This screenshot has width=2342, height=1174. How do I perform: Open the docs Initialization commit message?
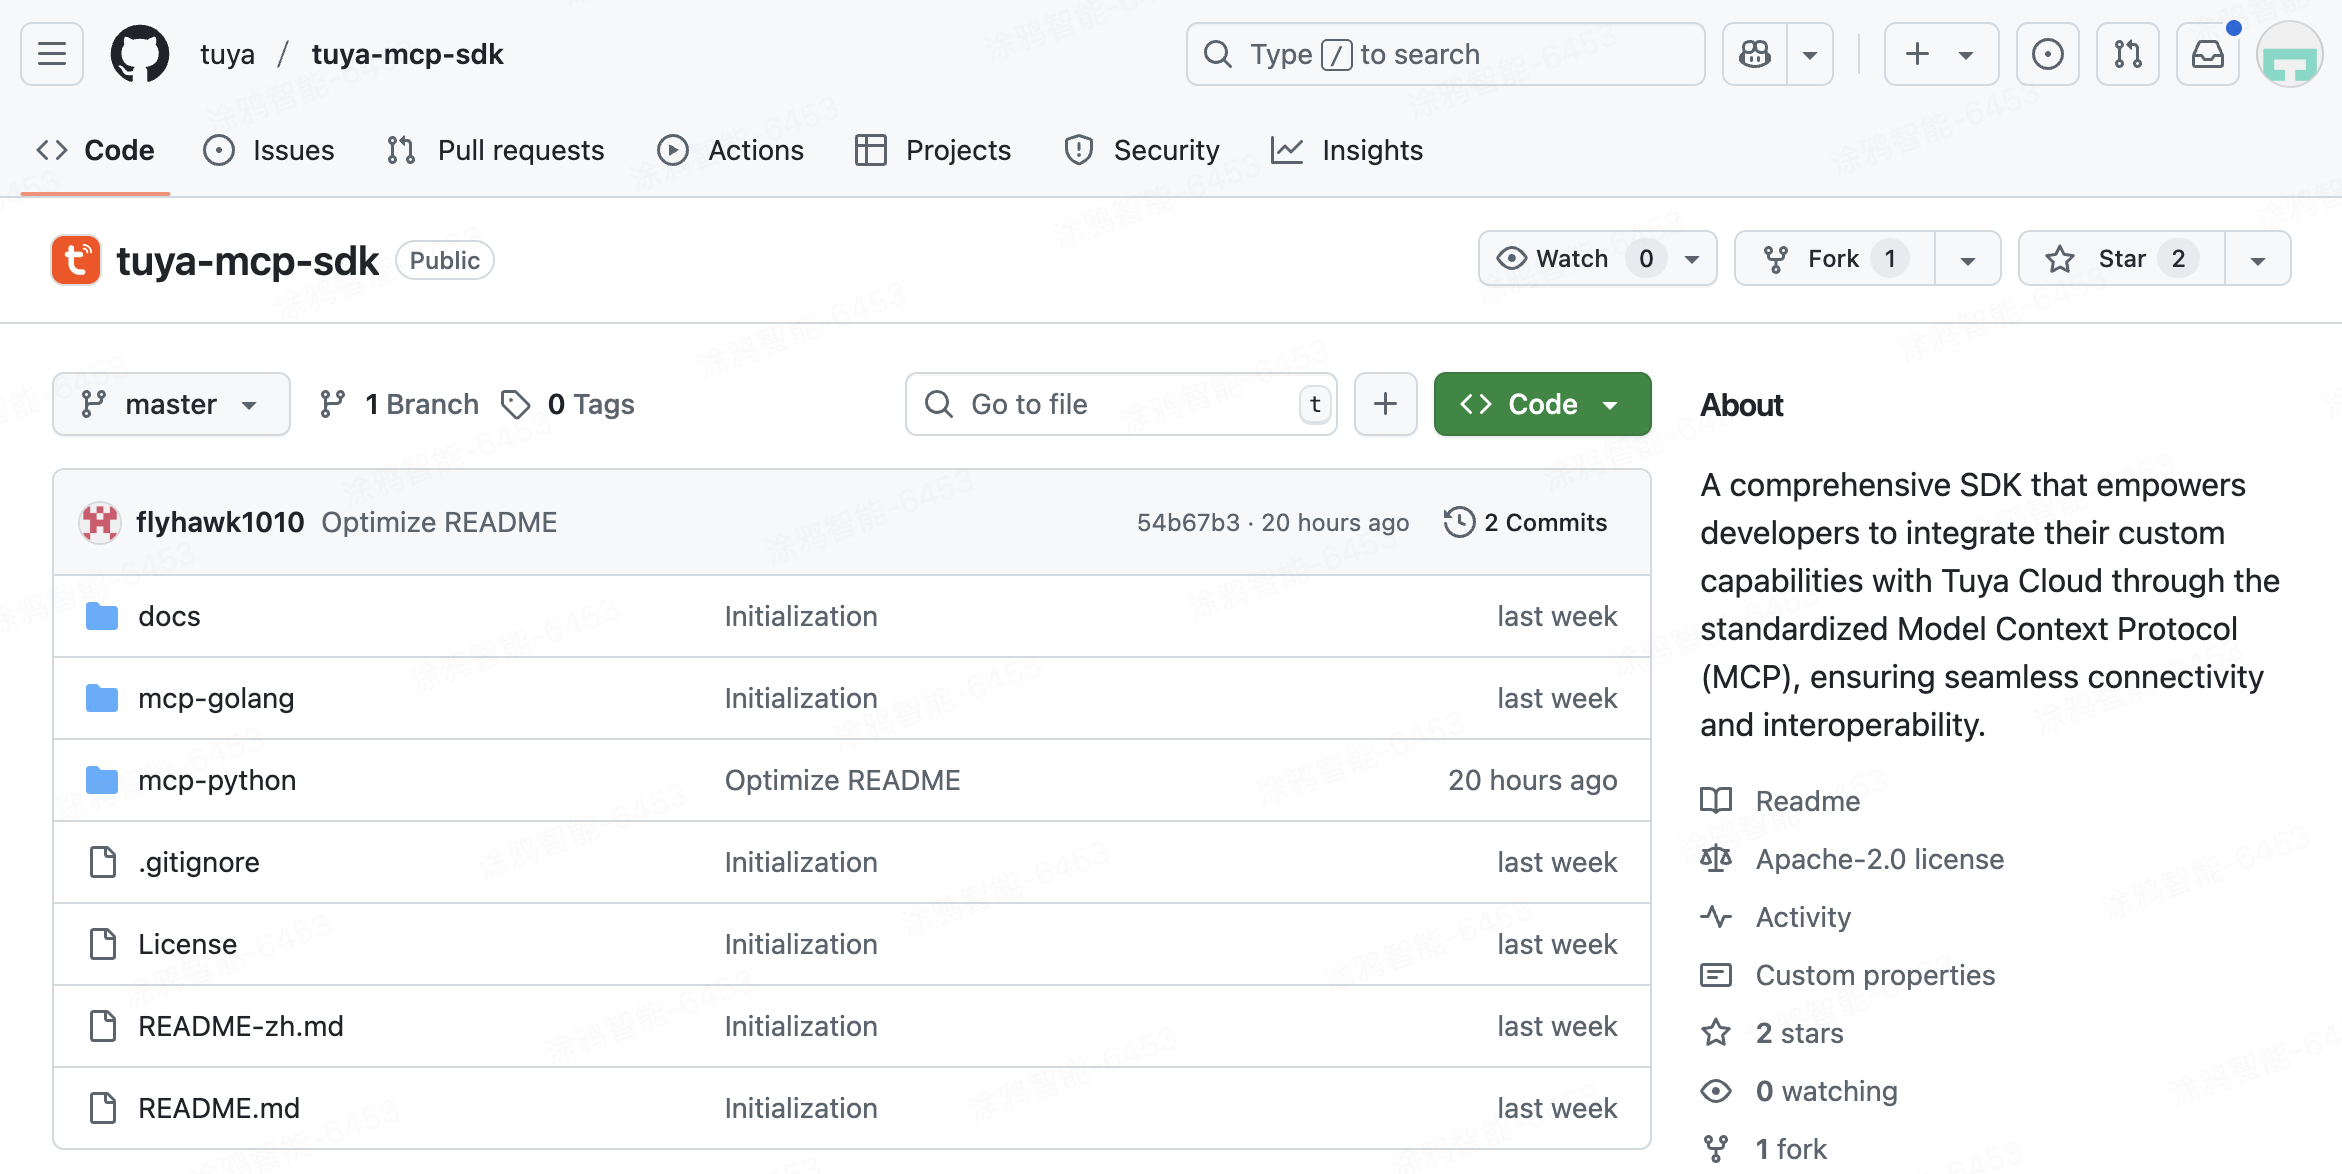(x=801, y=616)
